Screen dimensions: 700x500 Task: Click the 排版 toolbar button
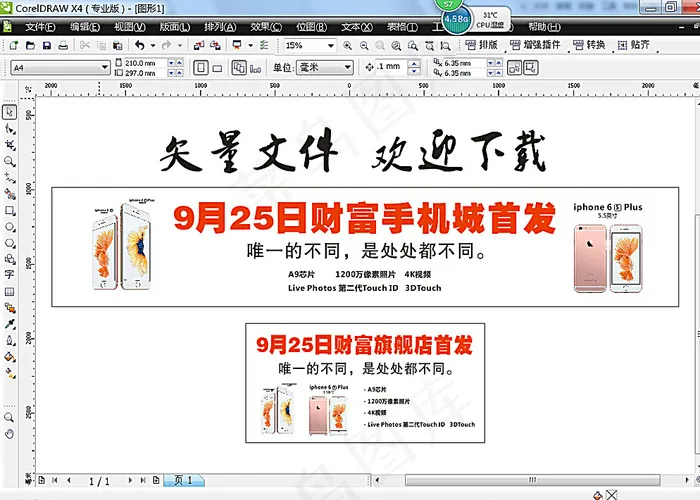(x=481, y=45)
